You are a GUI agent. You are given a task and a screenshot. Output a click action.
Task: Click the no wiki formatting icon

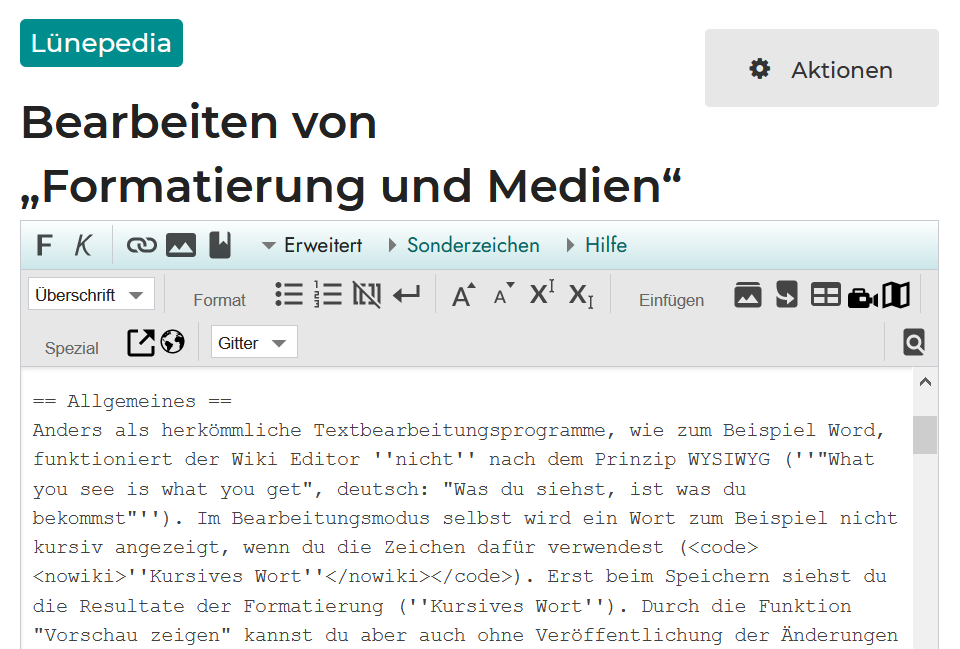367,294
